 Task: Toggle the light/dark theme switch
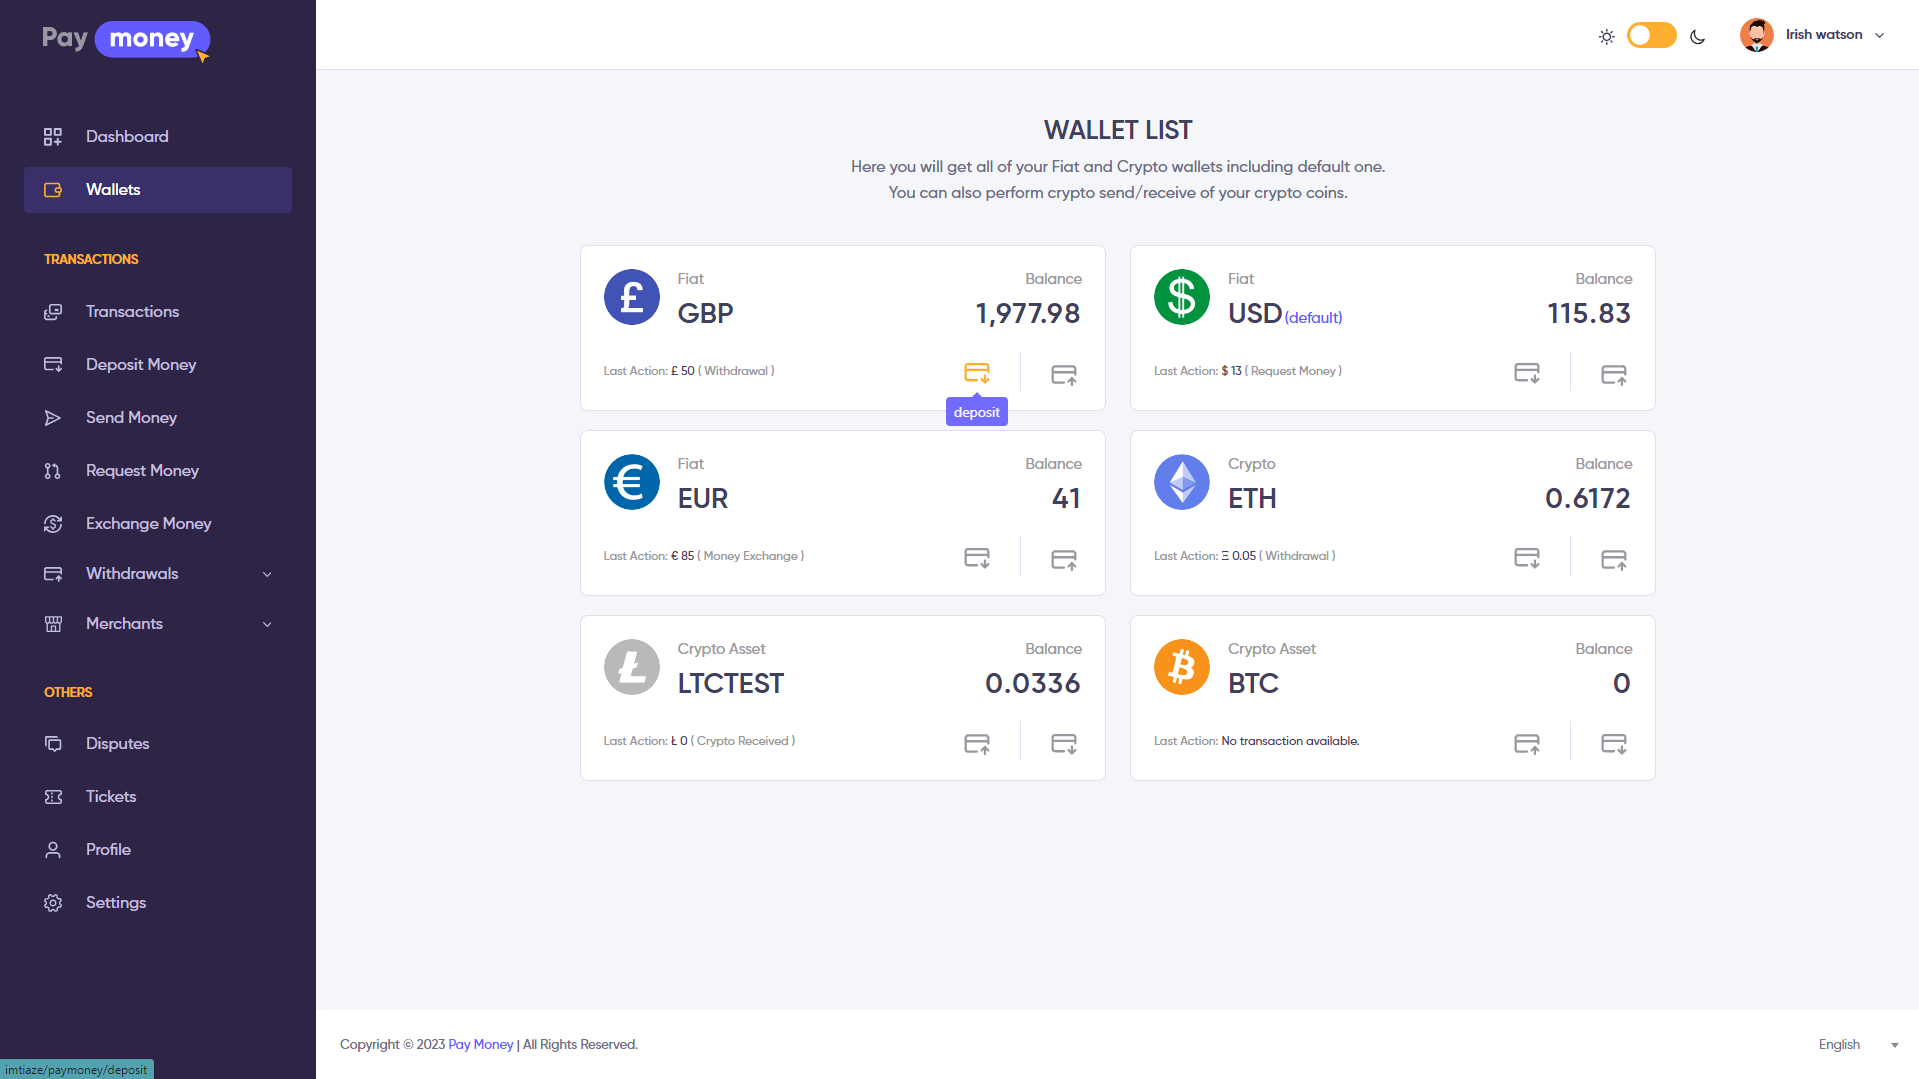[x=1651, y=36]
